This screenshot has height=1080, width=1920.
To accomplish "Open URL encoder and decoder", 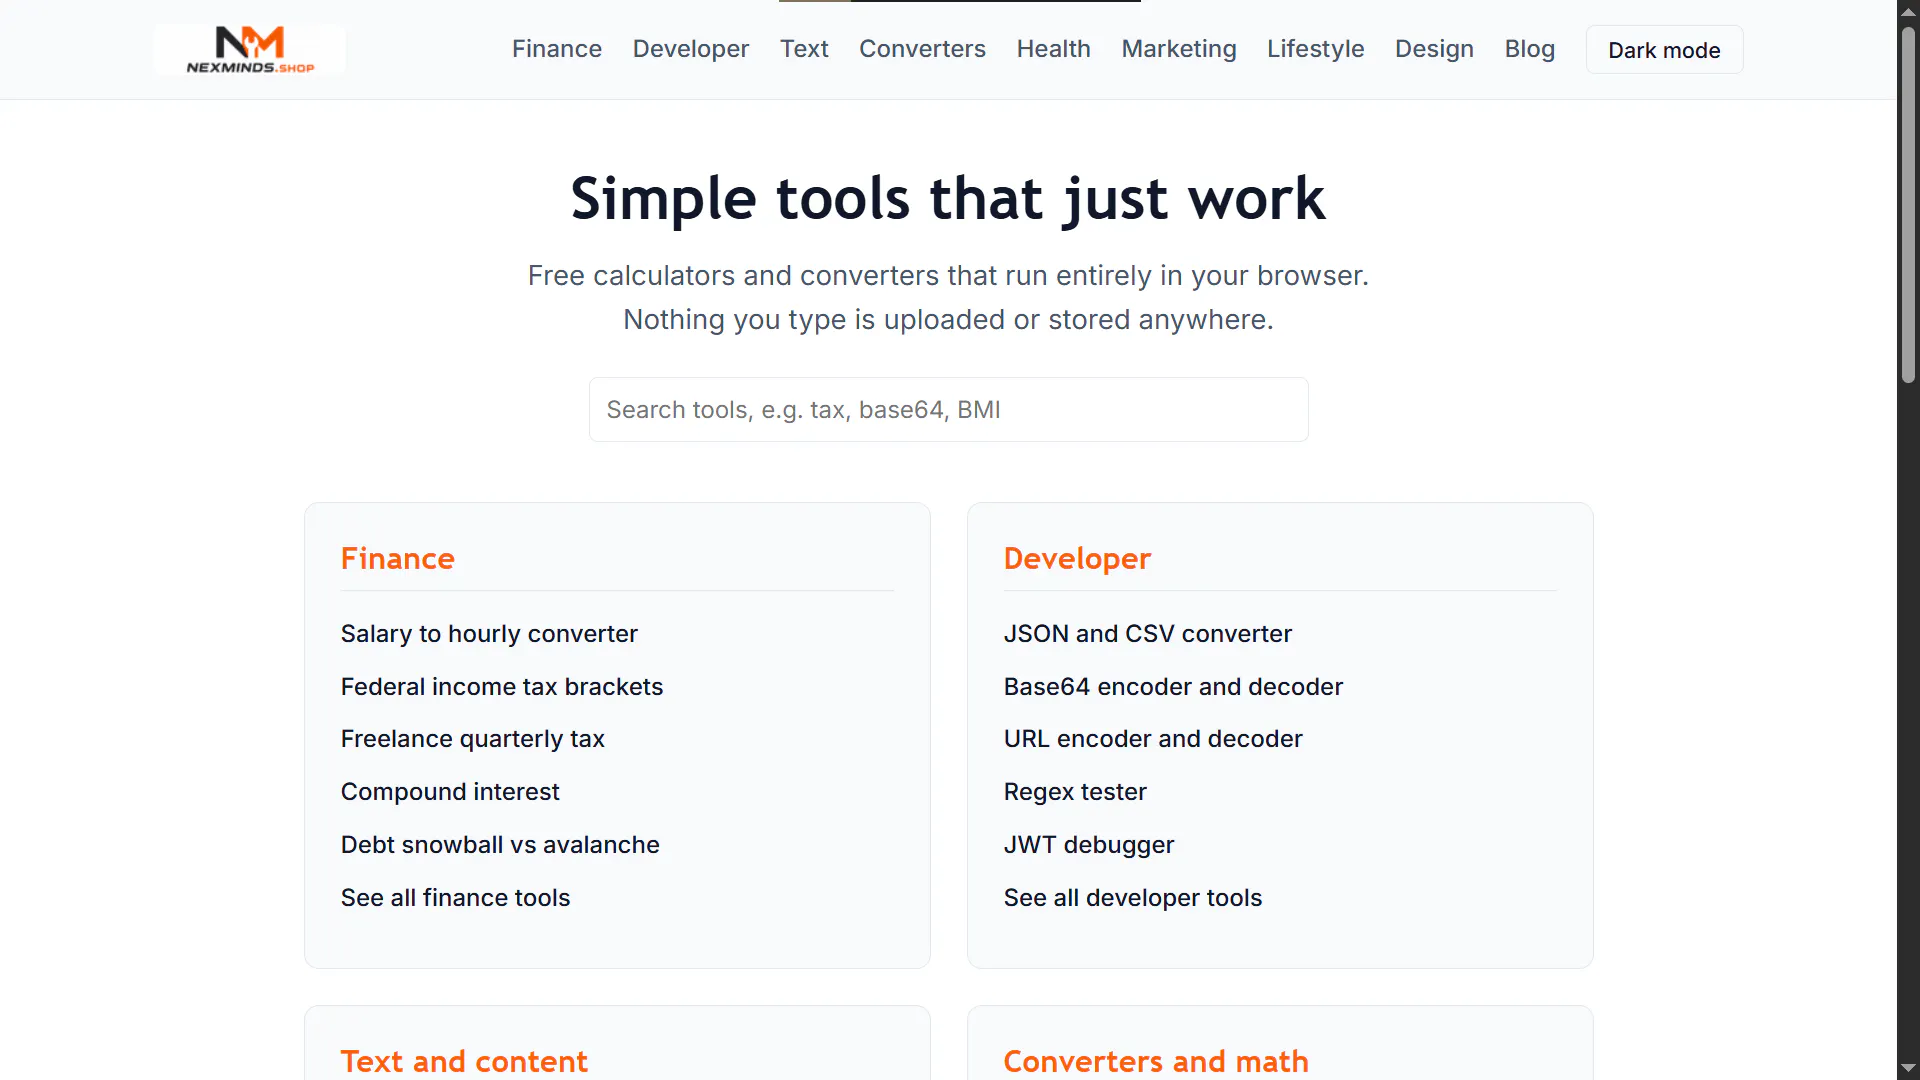I will click(1153, 739).
